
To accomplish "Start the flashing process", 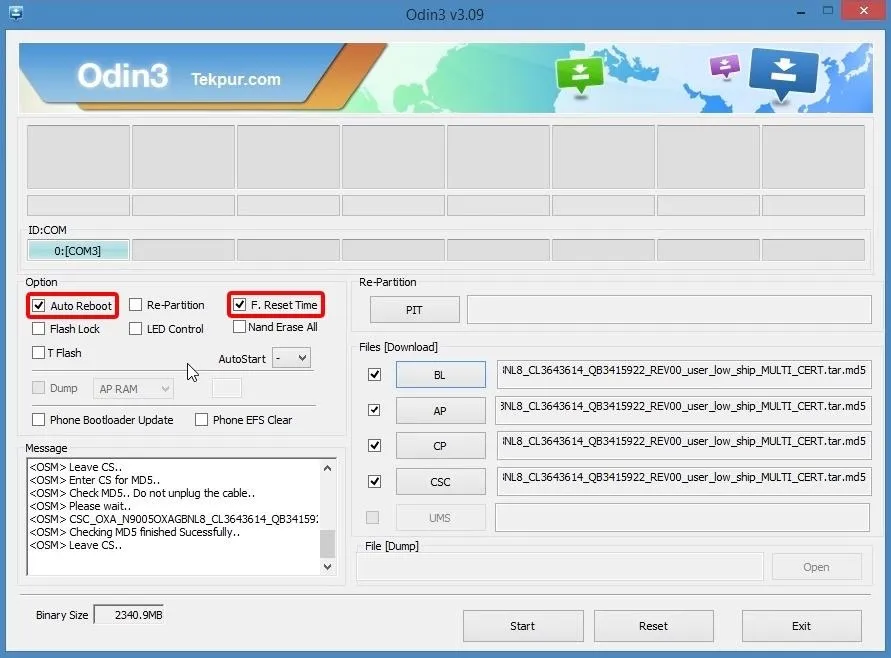I will (x=523, y=626).
